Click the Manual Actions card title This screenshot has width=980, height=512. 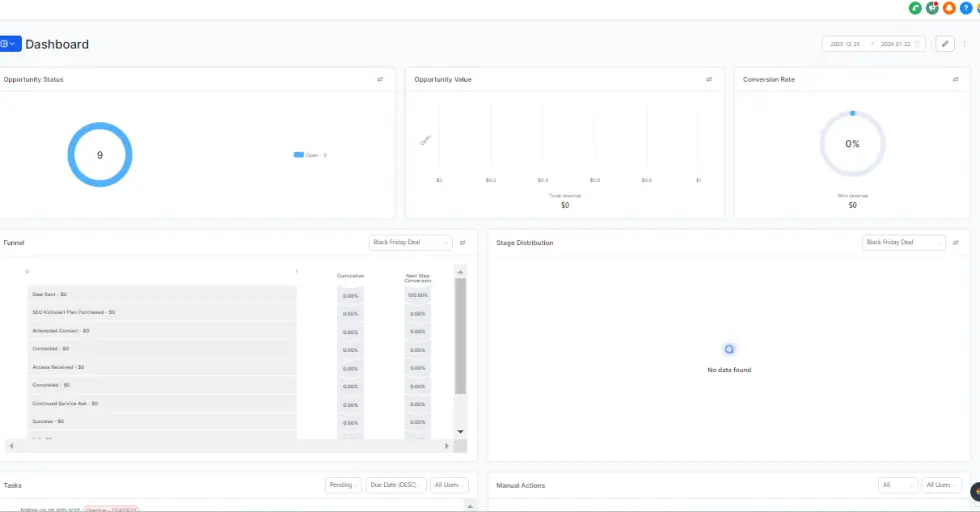click(521, 485)
